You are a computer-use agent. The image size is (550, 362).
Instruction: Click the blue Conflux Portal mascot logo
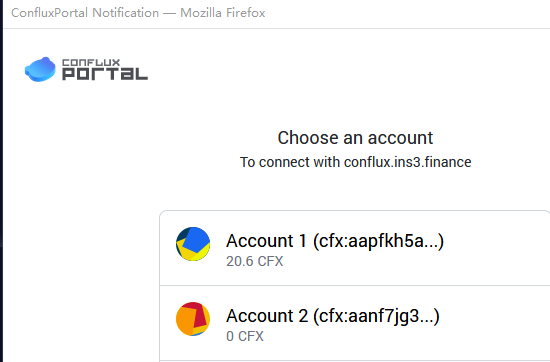(x=40, y=69)
